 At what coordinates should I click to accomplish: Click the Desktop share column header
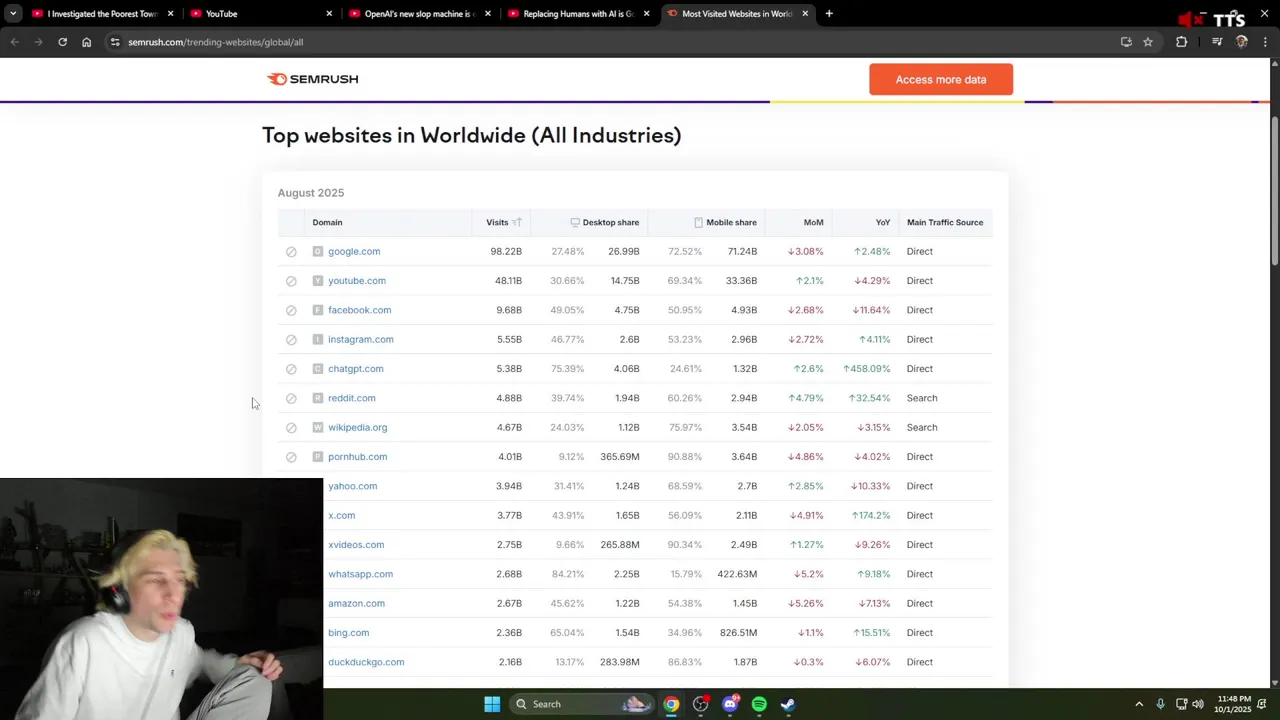(x=604, y=222)
